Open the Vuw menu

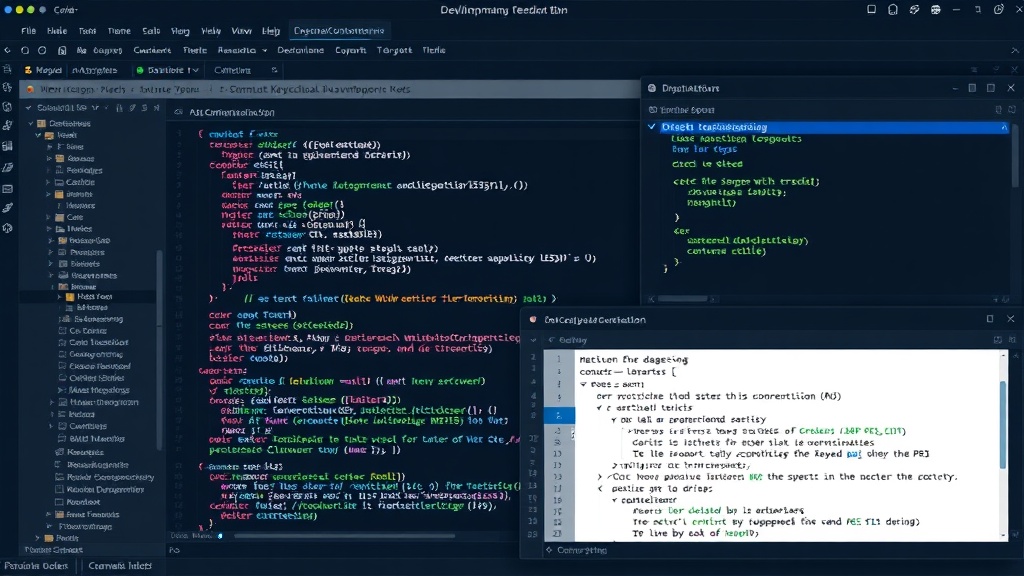tap(241, 31)
